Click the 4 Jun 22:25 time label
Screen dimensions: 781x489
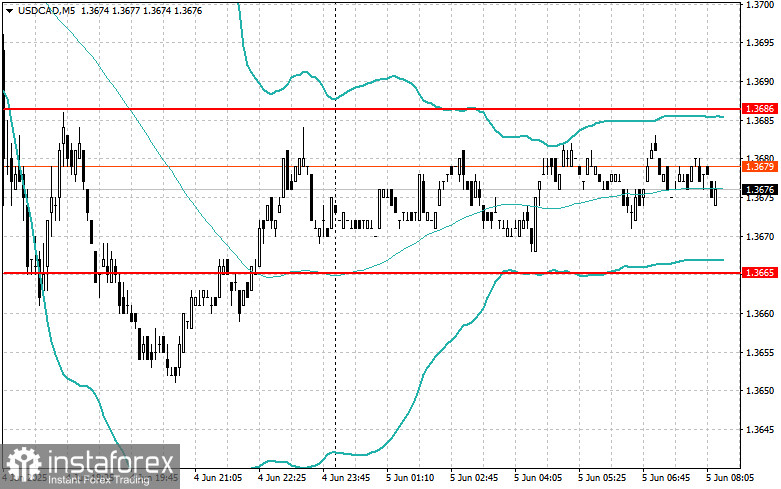point(282,478)
